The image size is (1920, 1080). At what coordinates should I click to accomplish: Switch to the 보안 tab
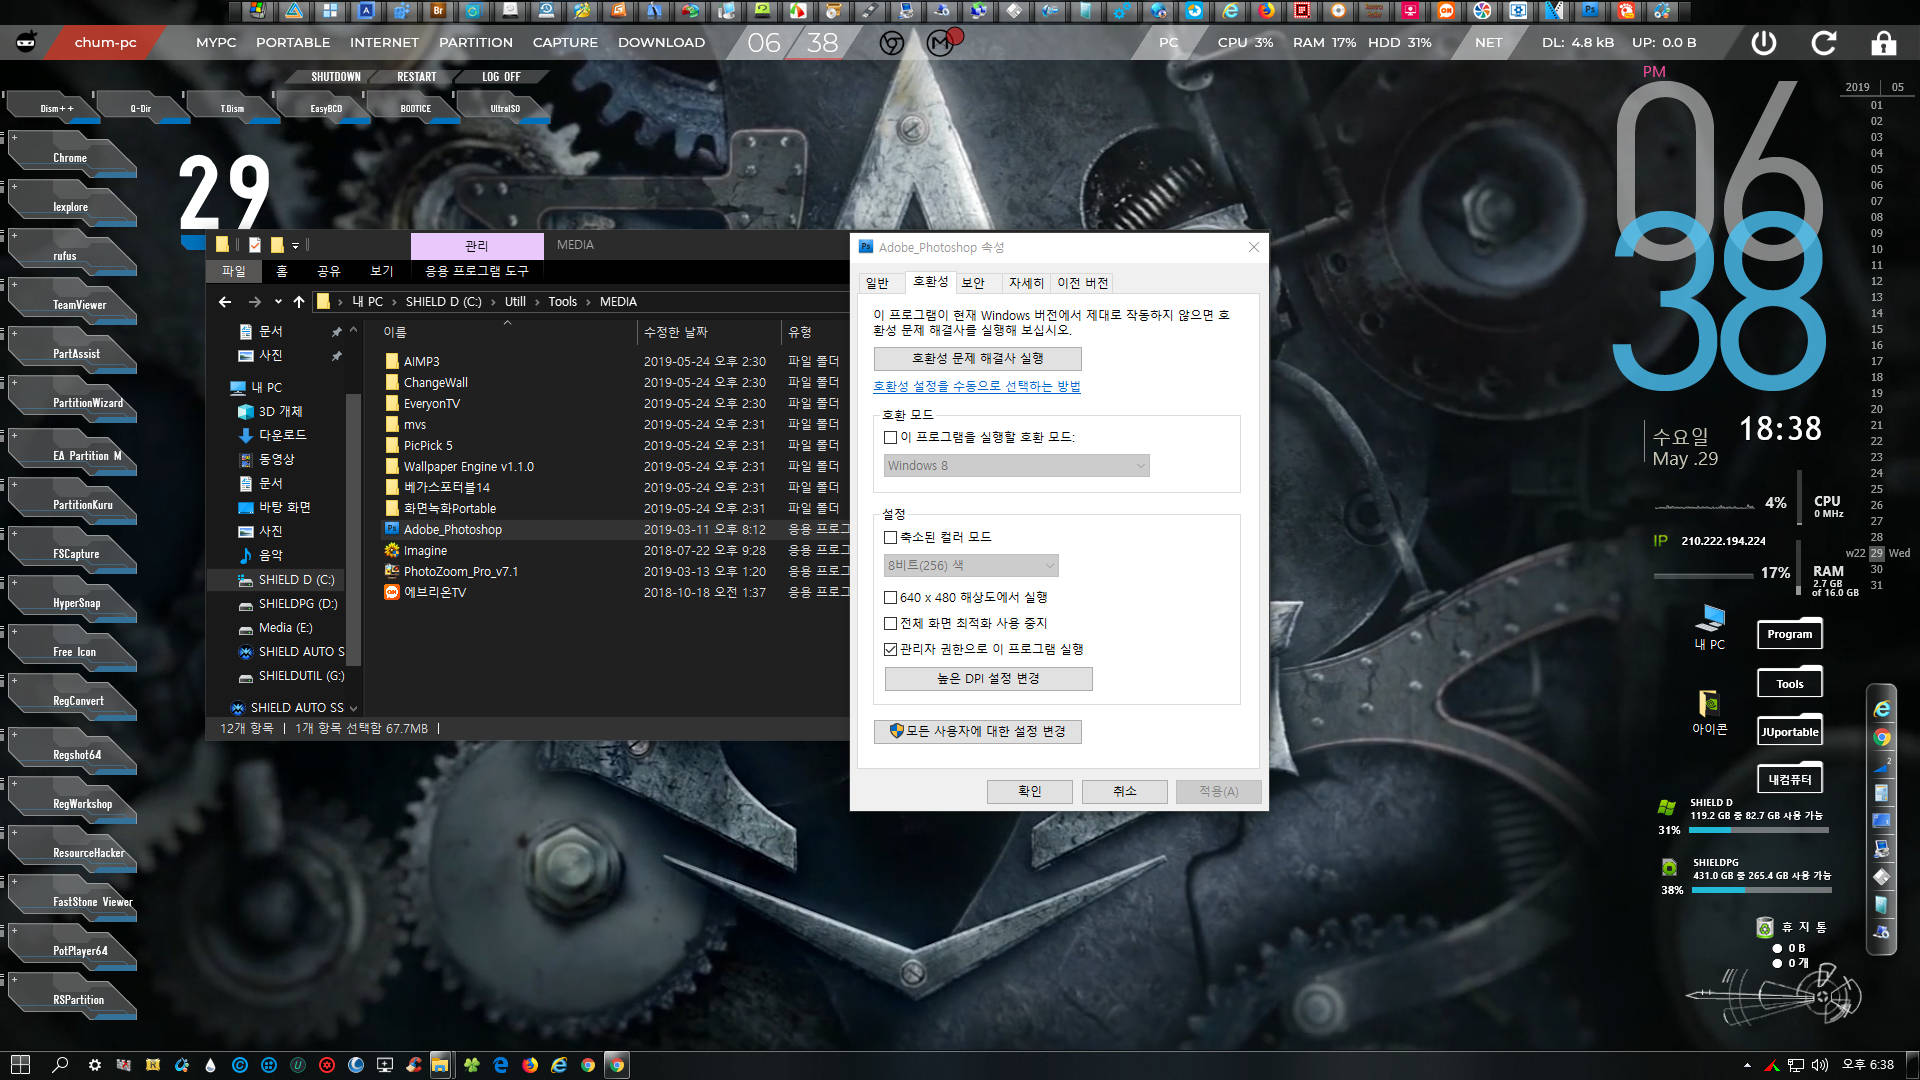click(973, 283)
